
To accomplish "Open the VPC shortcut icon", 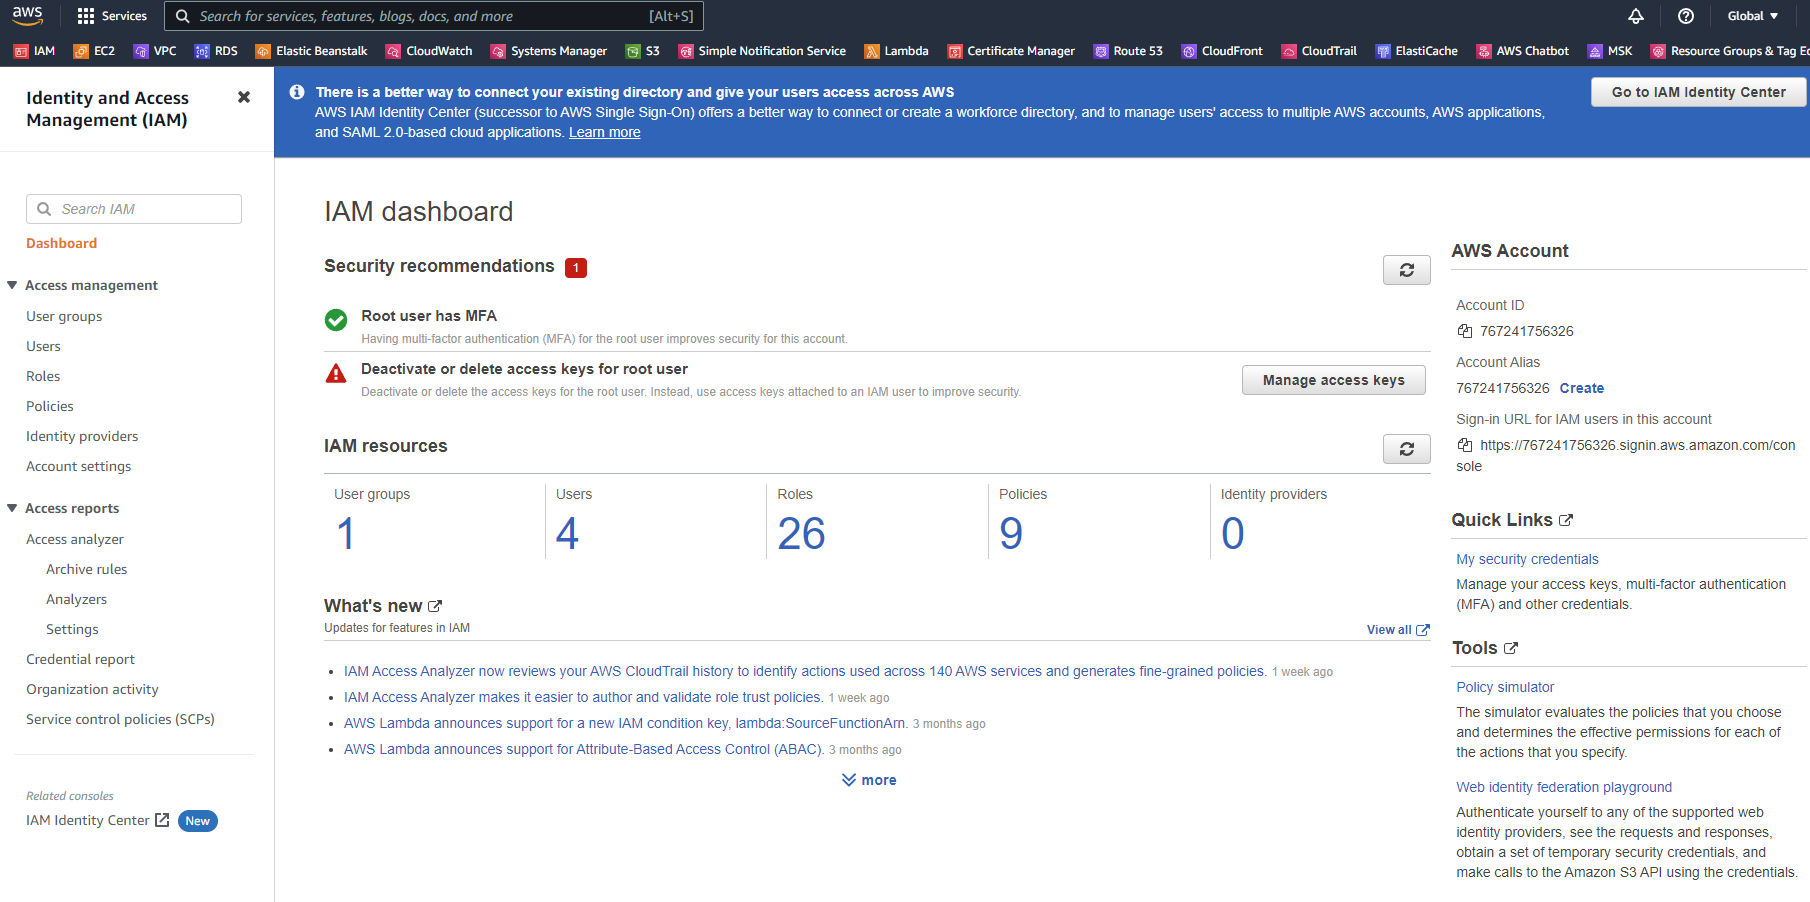I will pyautogui.click(x=155, y=51).
